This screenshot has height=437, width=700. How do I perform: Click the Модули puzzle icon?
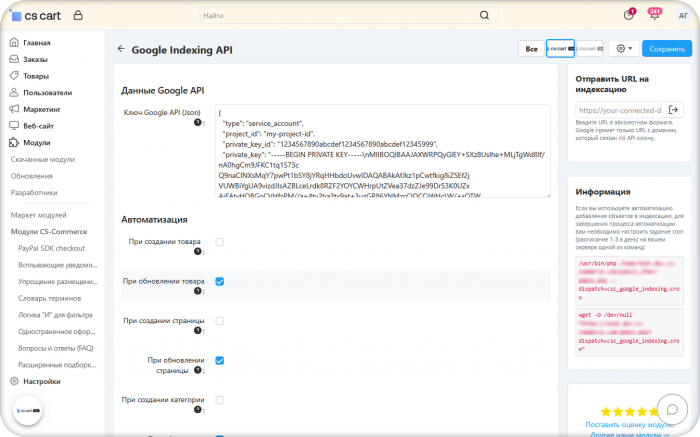[14, 142]
